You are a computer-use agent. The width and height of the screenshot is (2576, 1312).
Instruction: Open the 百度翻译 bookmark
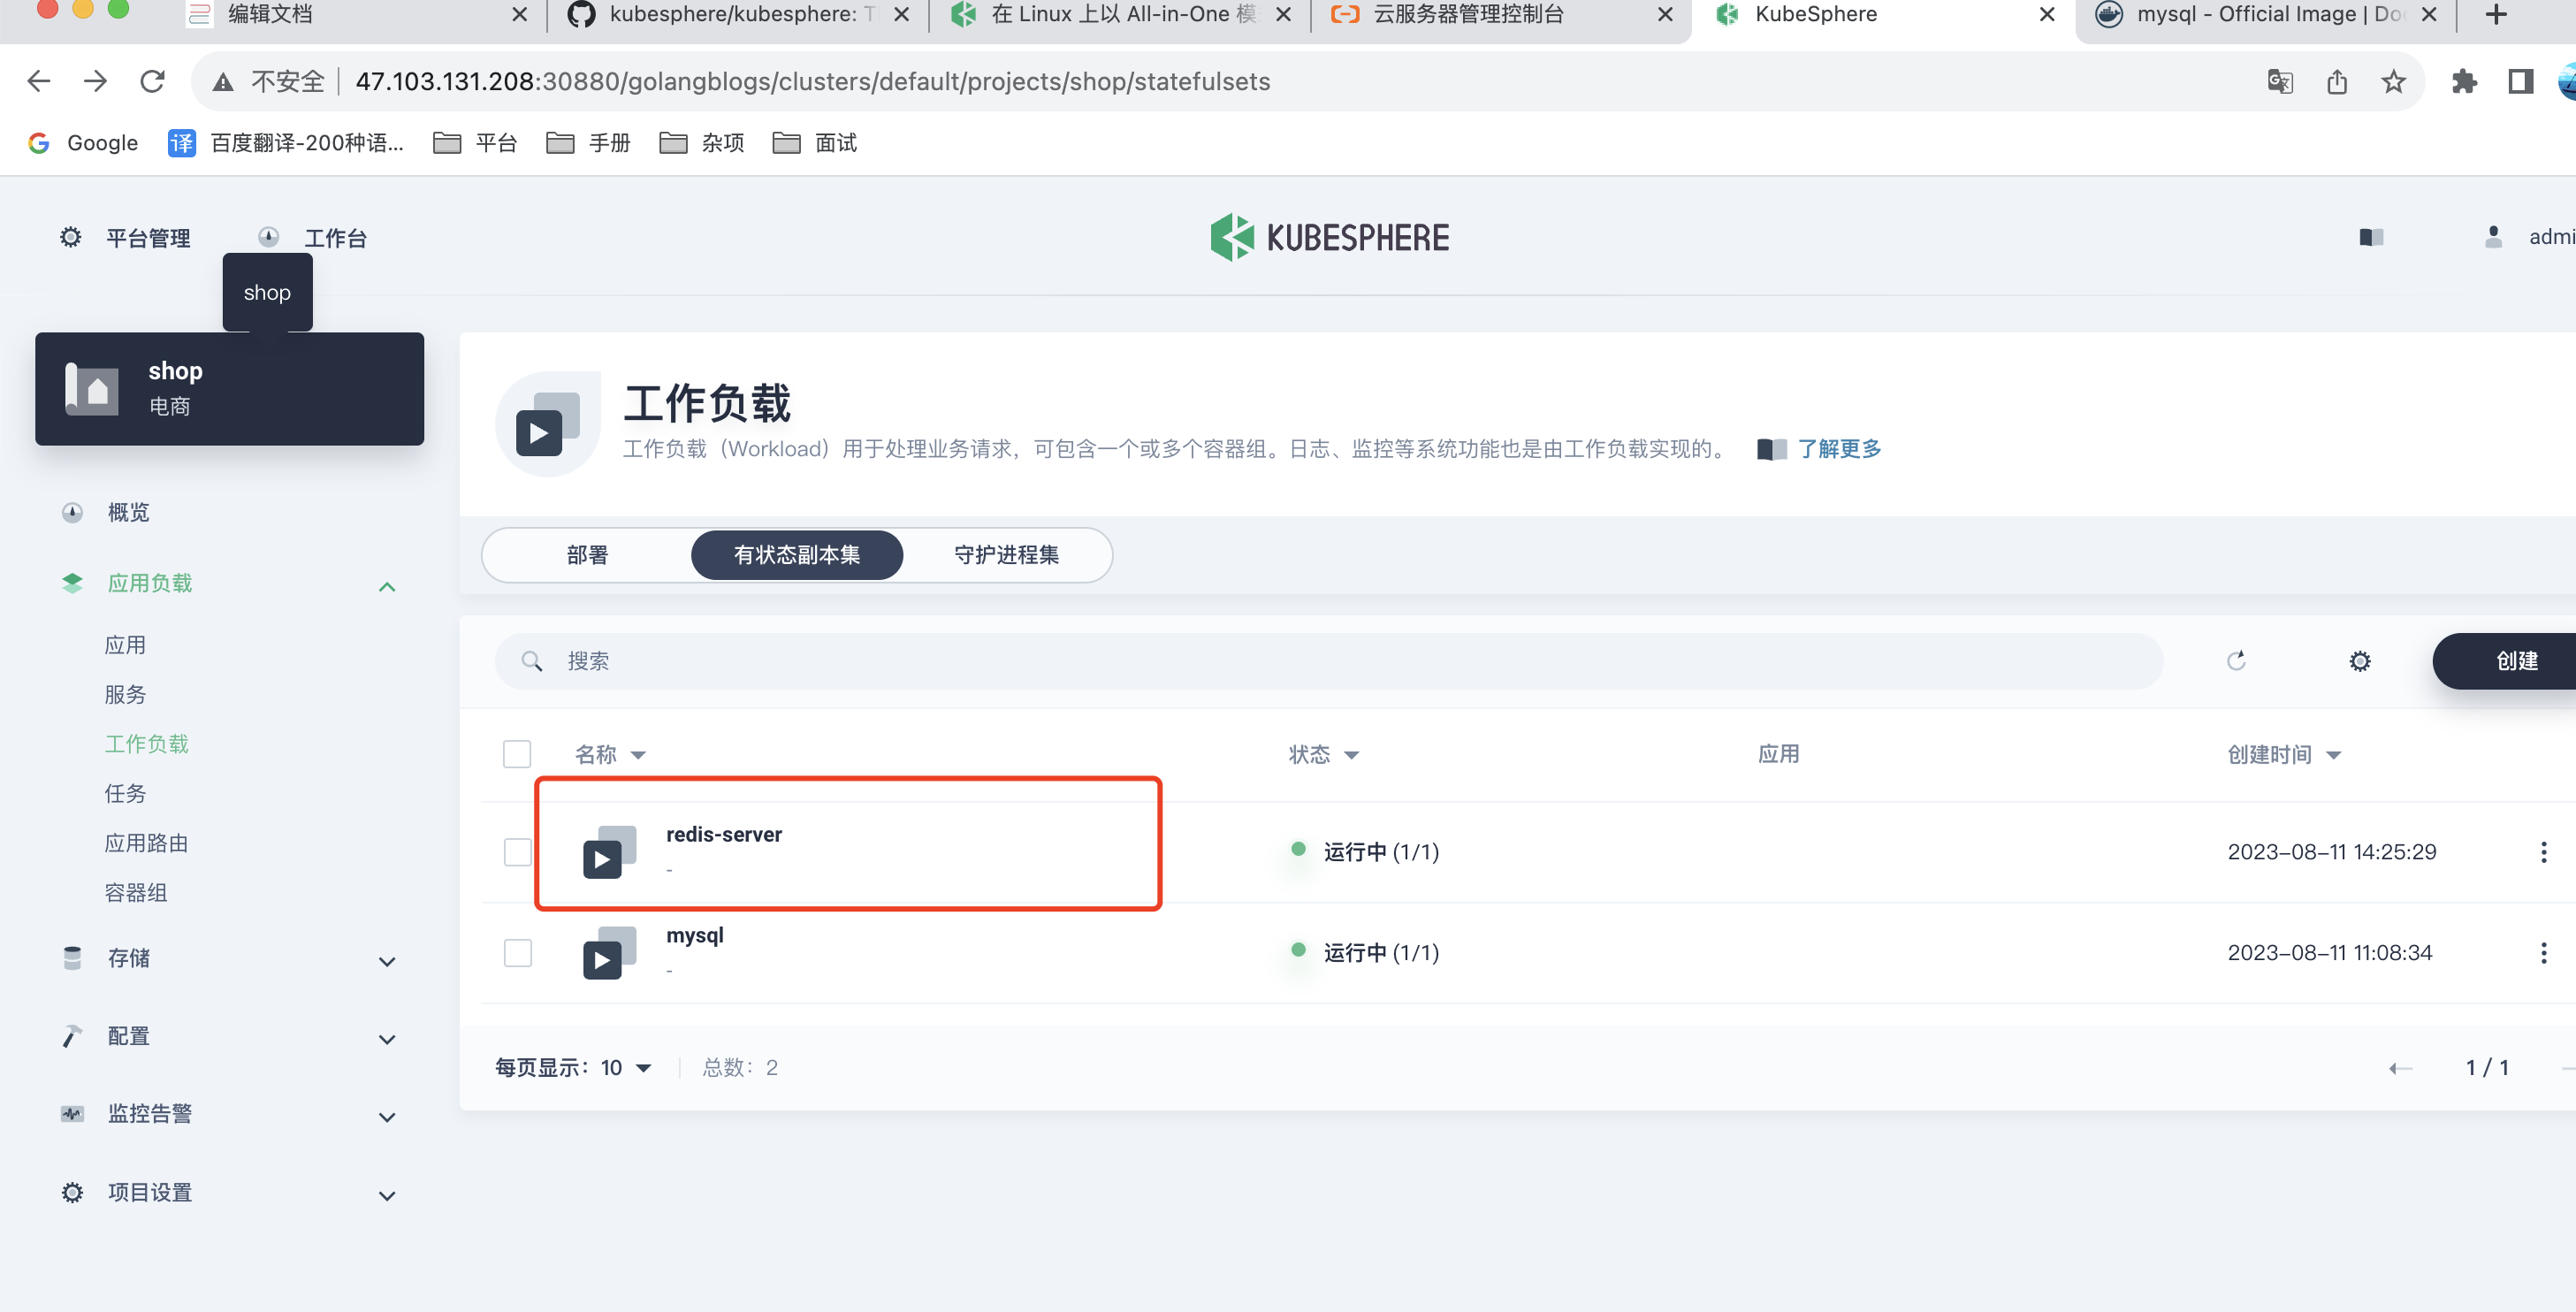click(285, 143)
